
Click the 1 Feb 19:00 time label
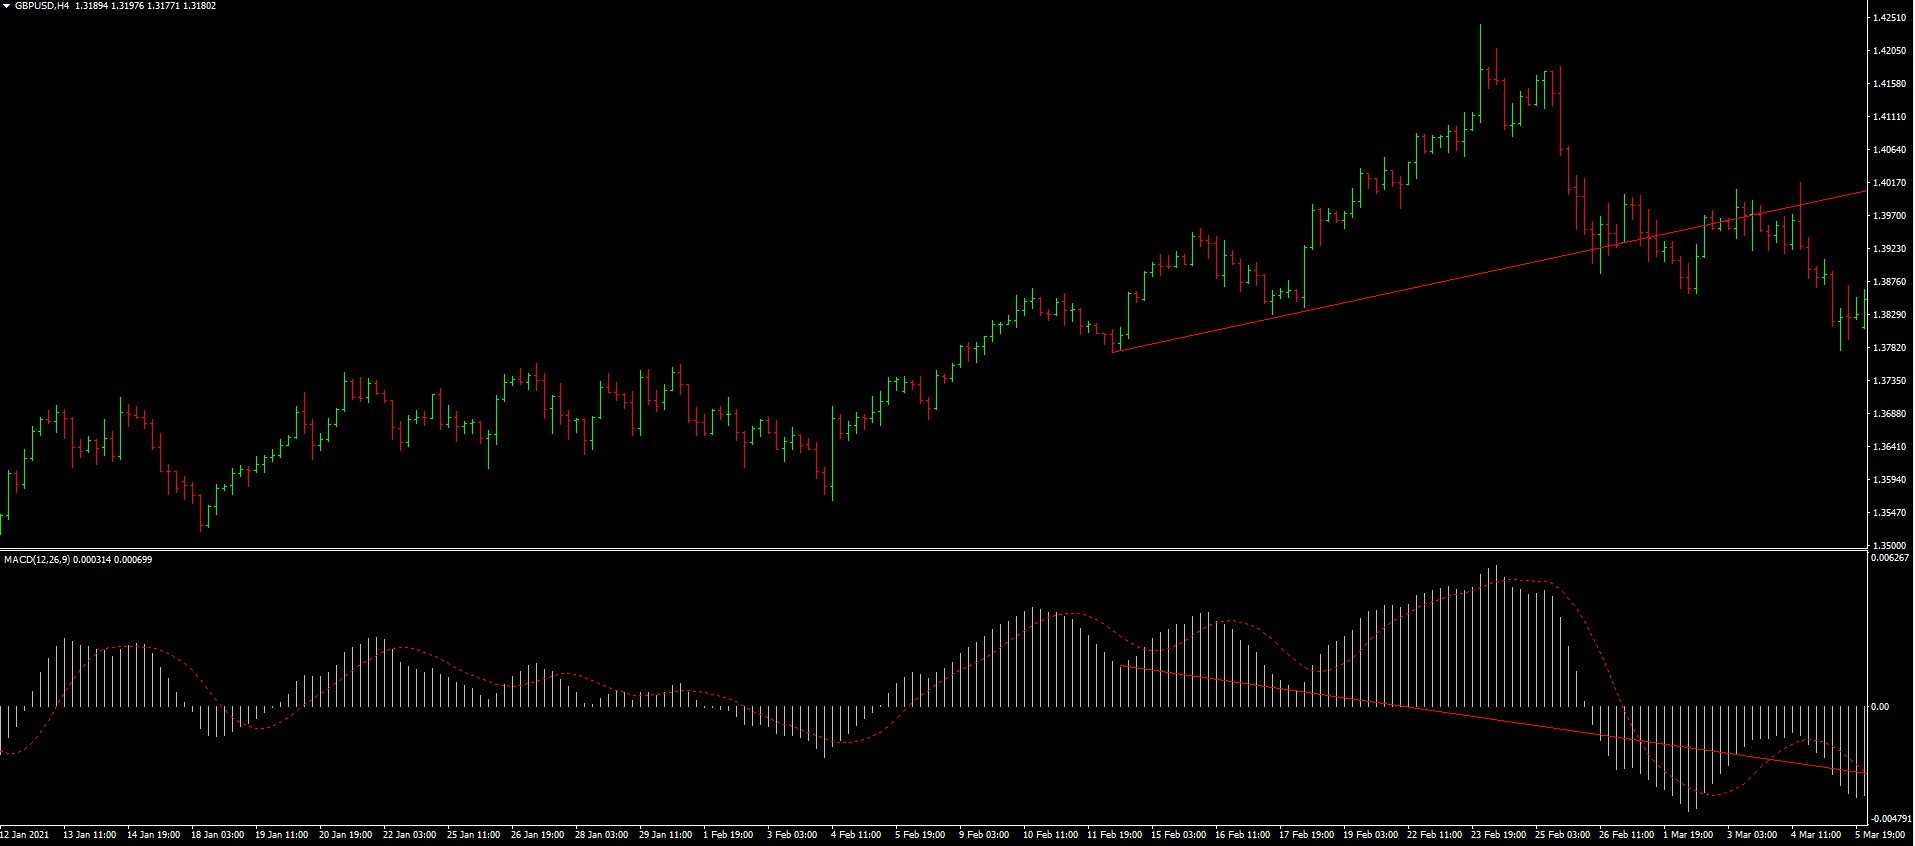728,834
